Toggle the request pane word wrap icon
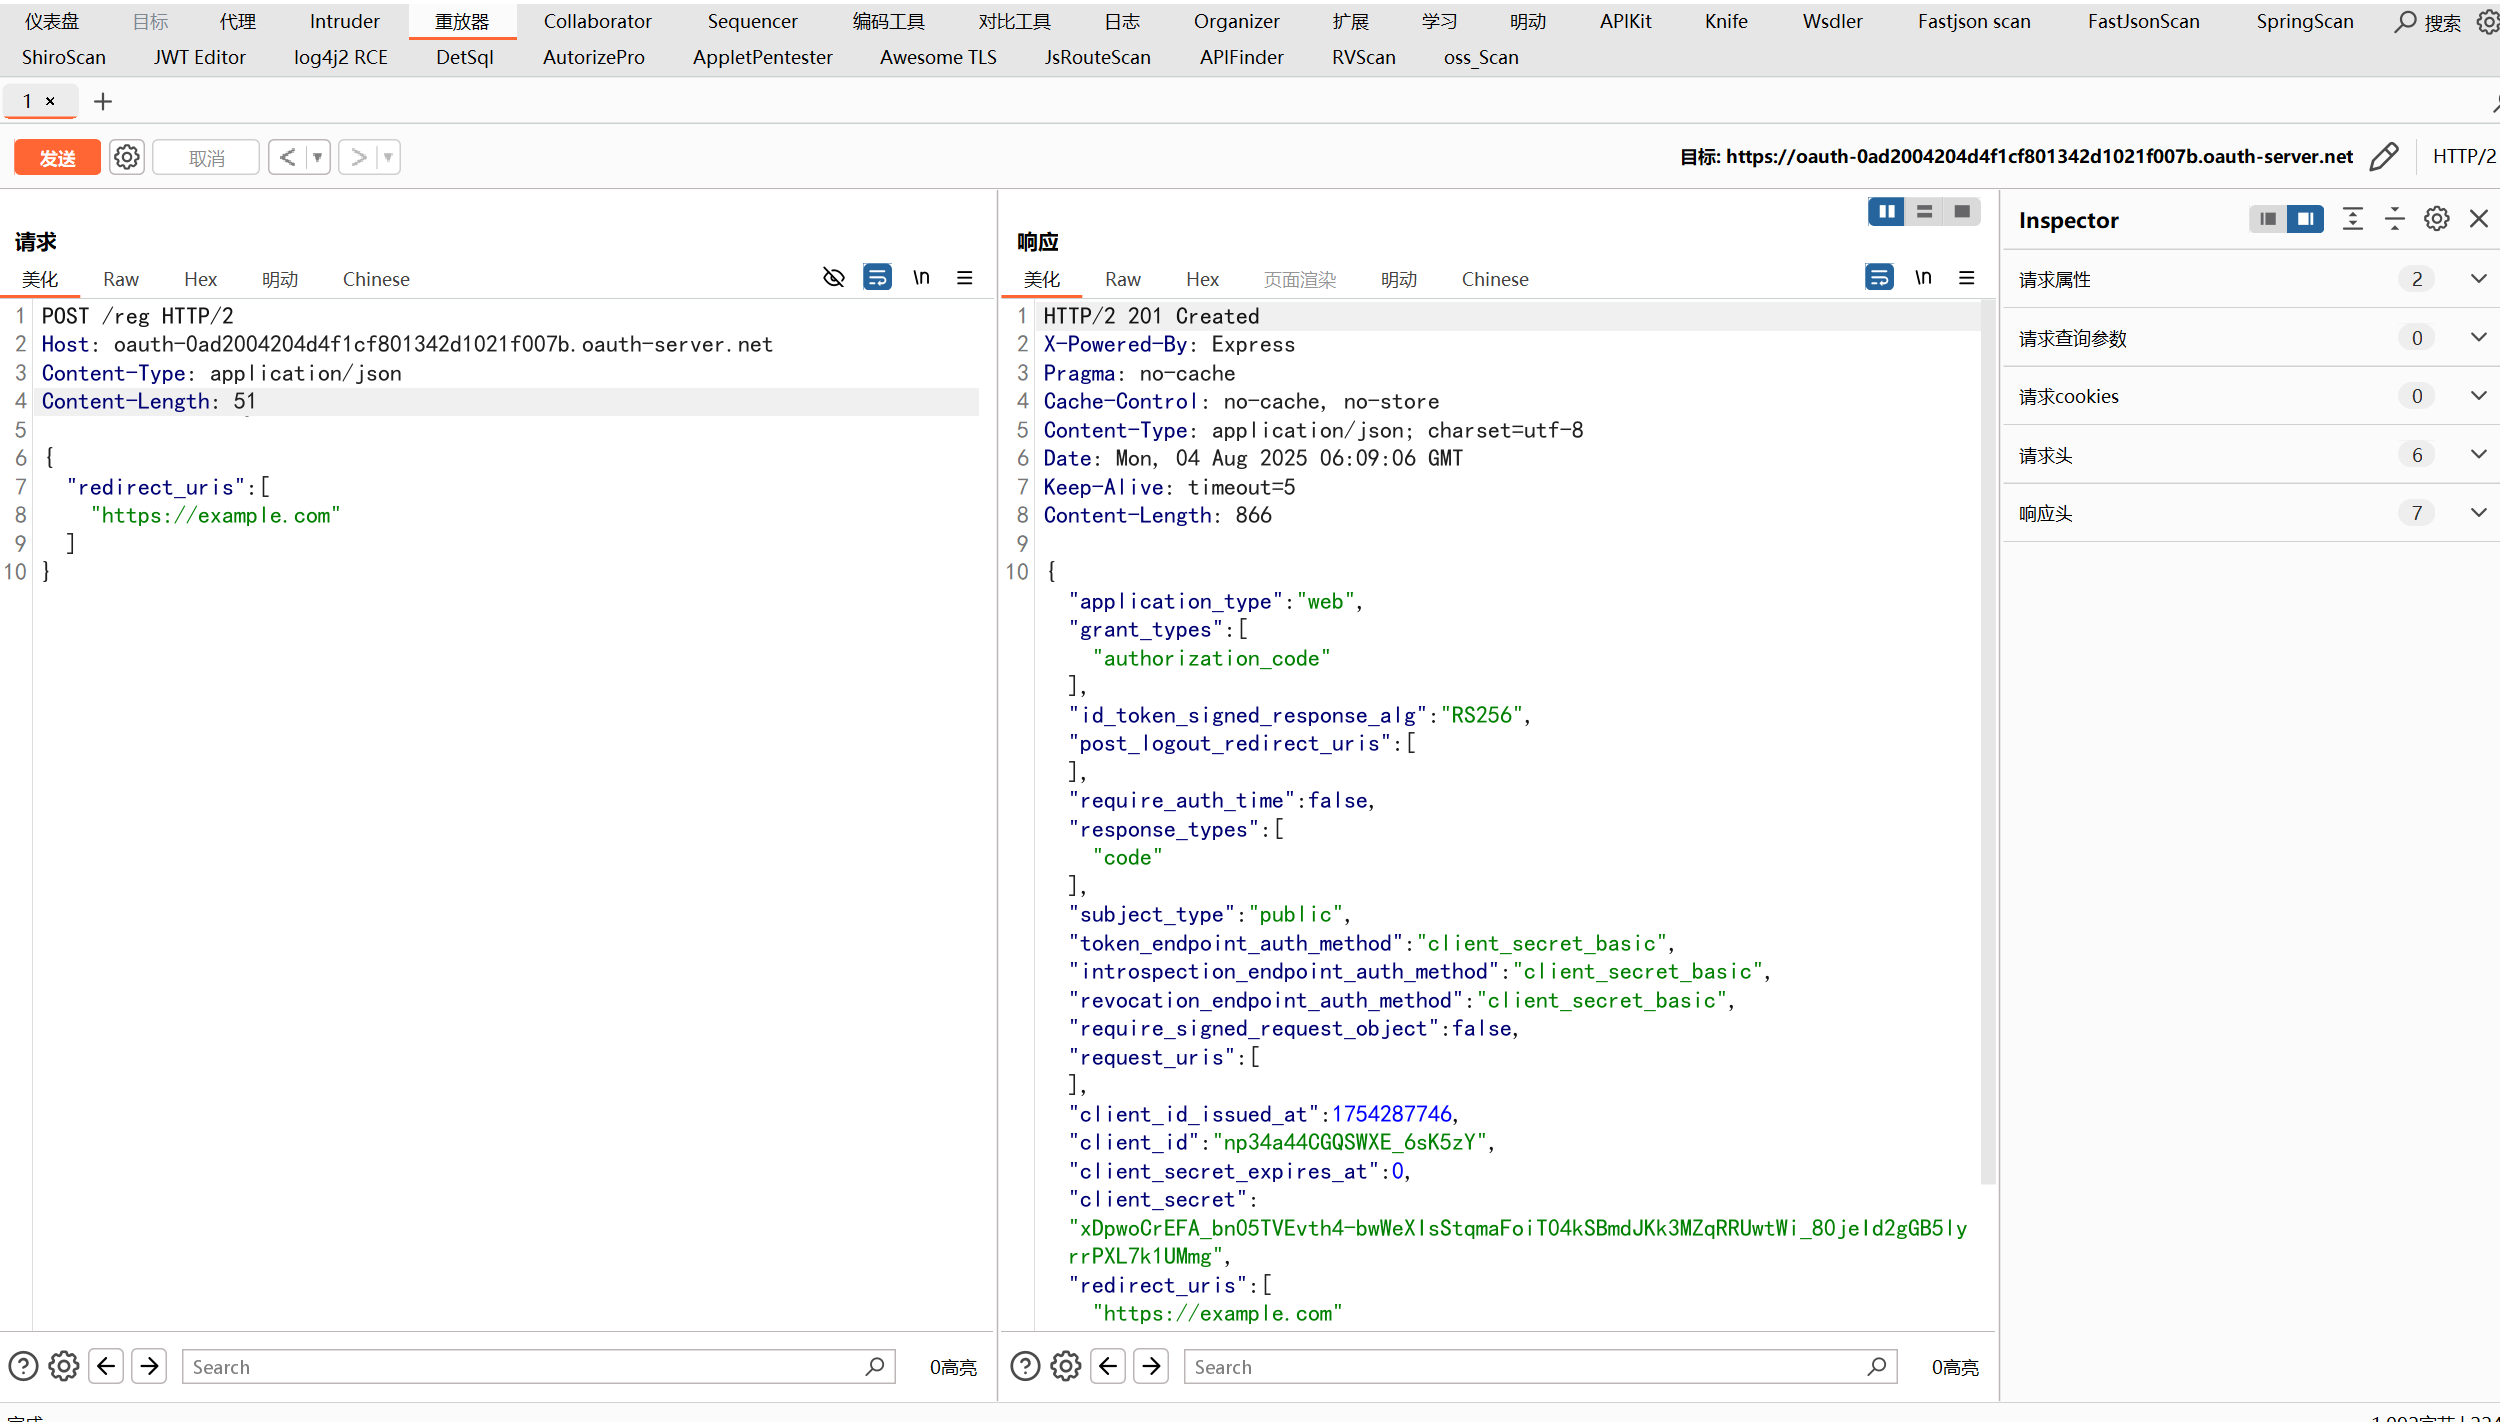2500x1422 pixels. point(877,277)
